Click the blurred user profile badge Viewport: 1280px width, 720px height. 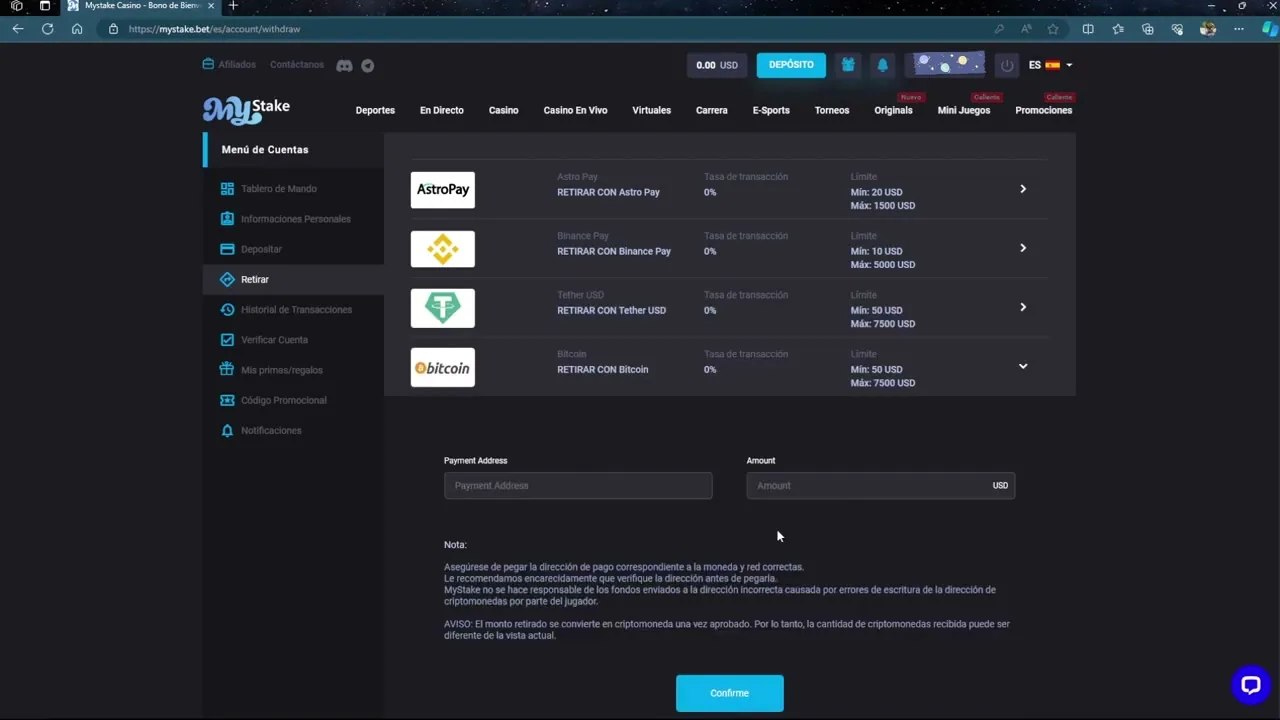pyautogui.click(x=945, y=65)
